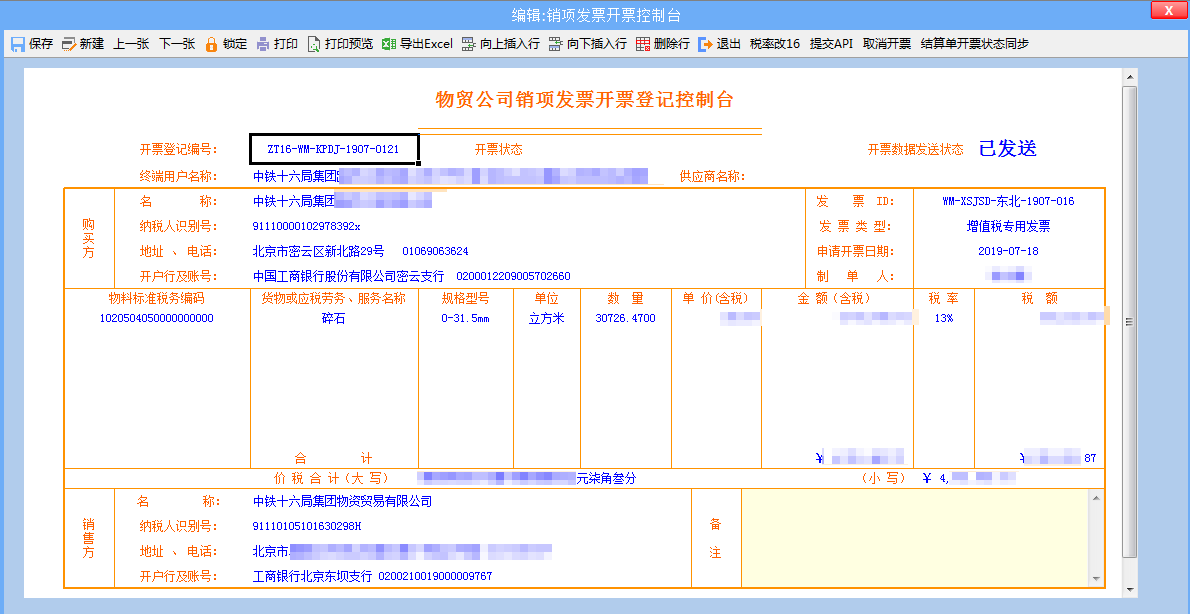The image size is (1190, 614).
Task: Click the main form vertical scrollbar thumb
Action: 1129,322
